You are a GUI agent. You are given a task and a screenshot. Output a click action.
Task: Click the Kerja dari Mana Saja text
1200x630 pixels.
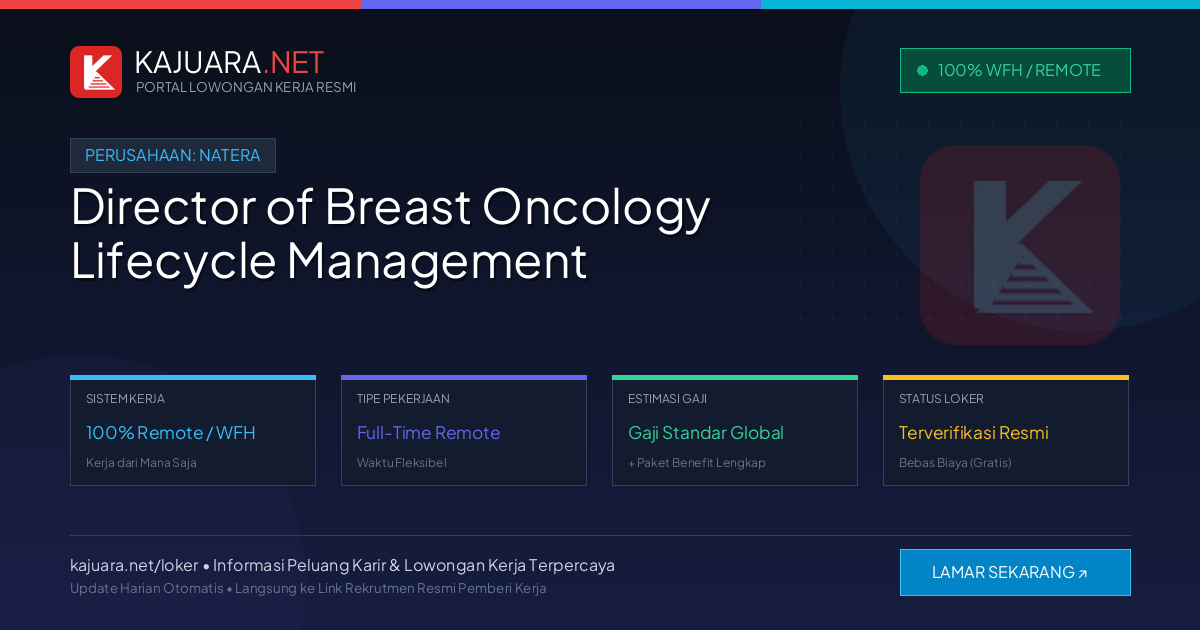click(x=141, y=463)
